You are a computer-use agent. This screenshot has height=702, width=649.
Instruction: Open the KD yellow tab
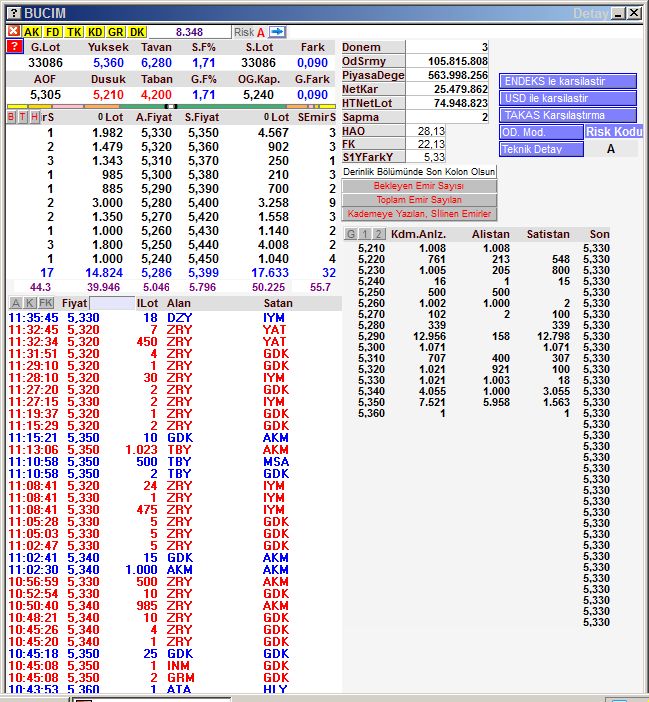(x=95, y=32)
